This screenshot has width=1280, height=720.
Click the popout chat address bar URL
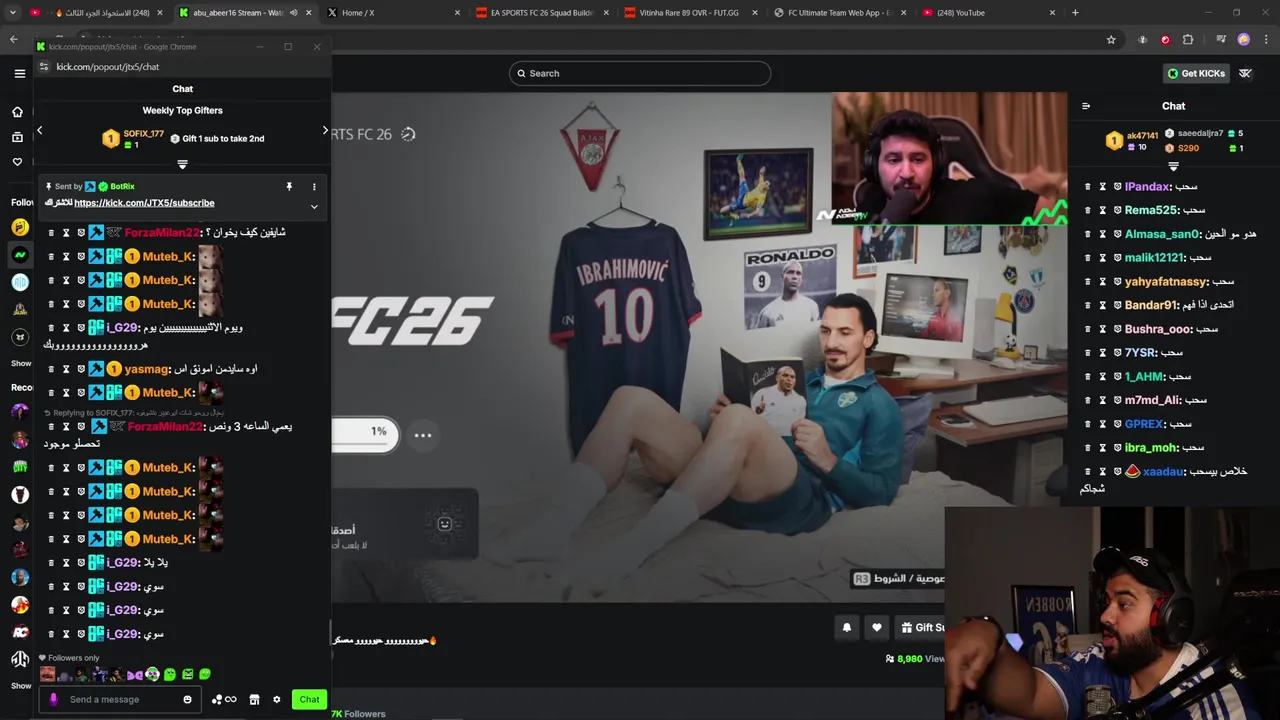108,67
